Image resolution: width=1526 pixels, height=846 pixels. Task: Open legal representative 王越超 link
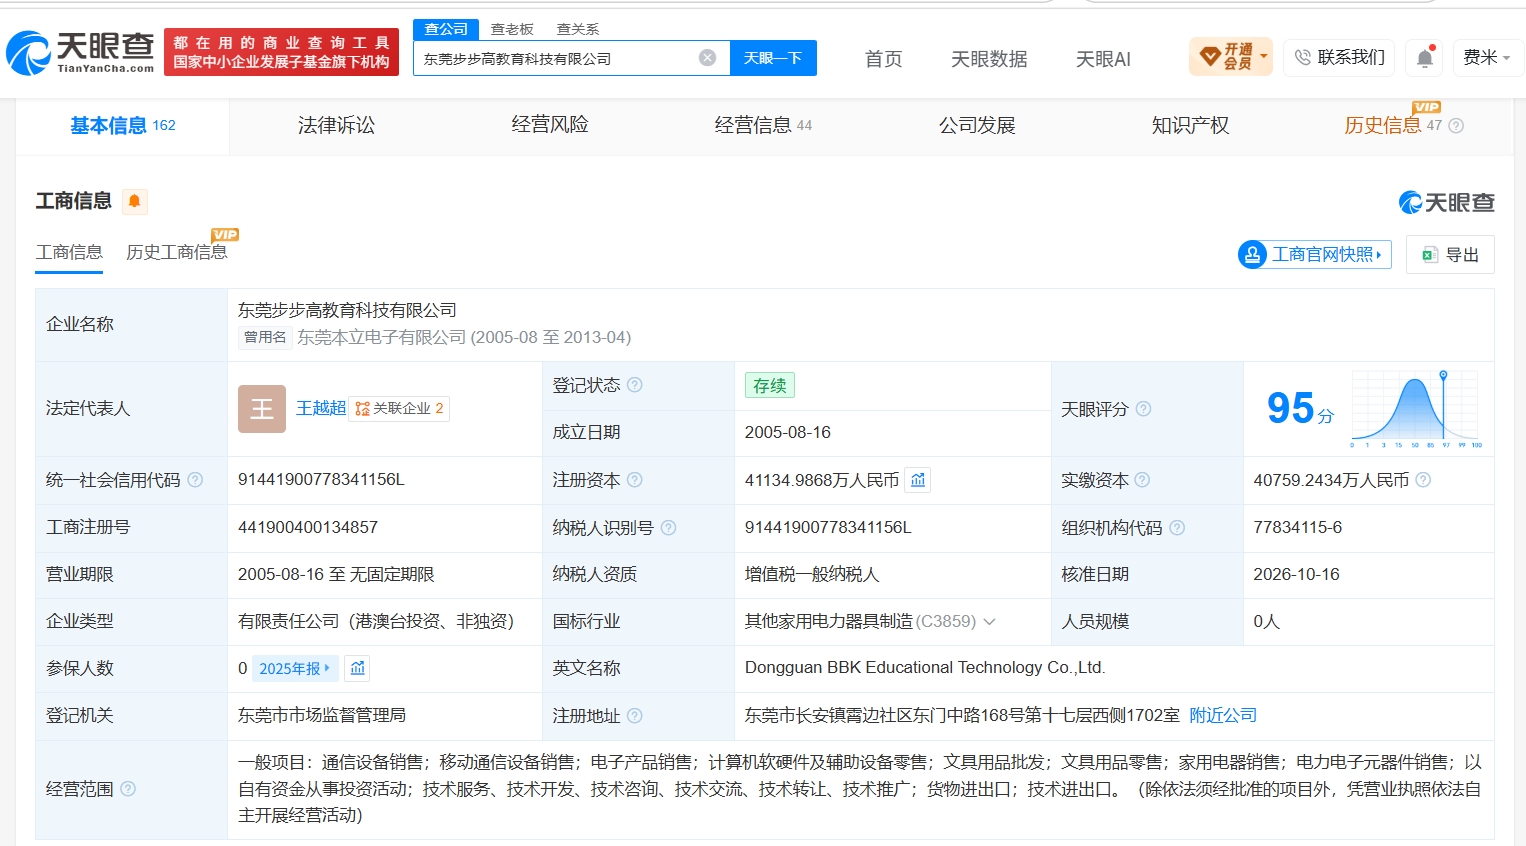click(x=321, y=408)
